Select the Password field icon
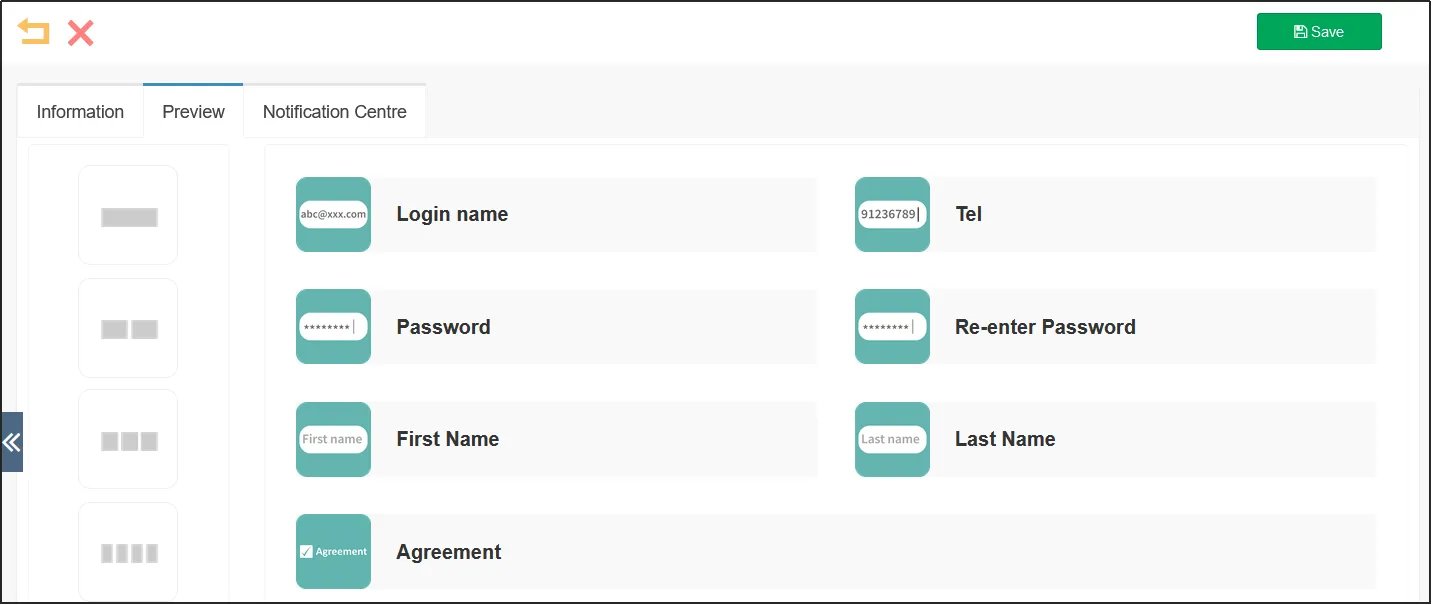 coord(333,327)
